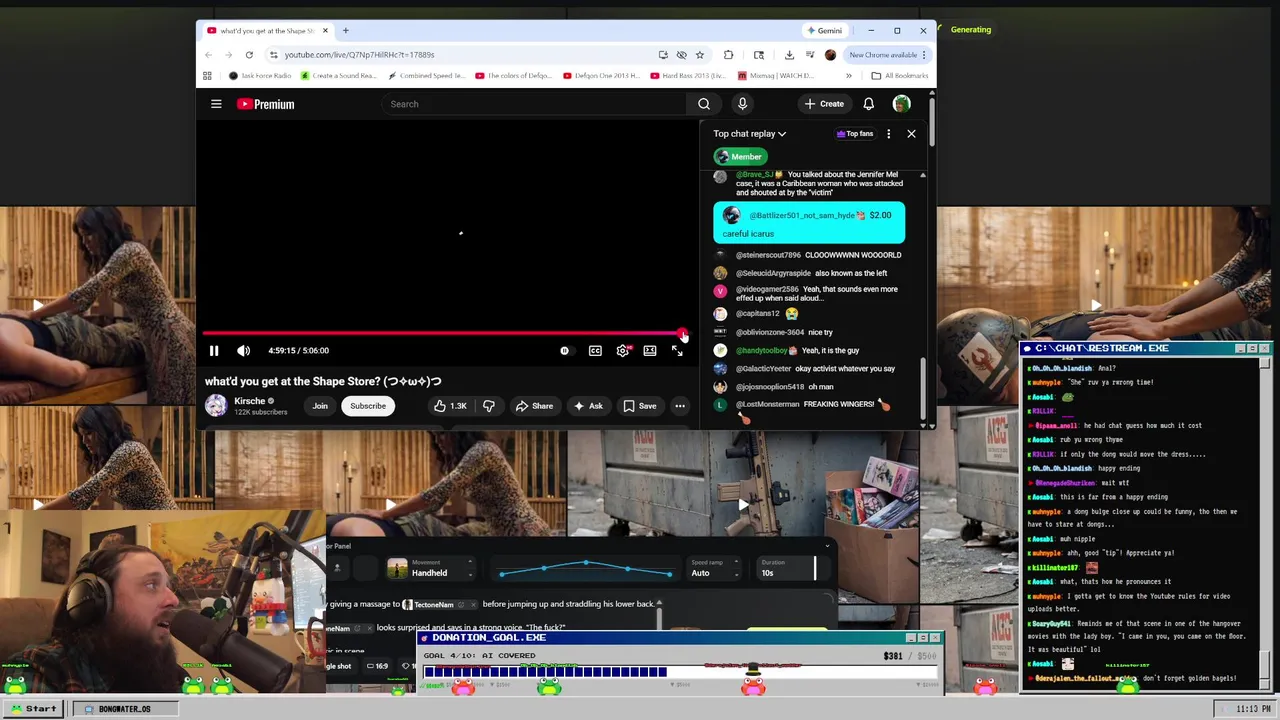Open Chrome downloads
1280x720 pixels.
point(789,55)
